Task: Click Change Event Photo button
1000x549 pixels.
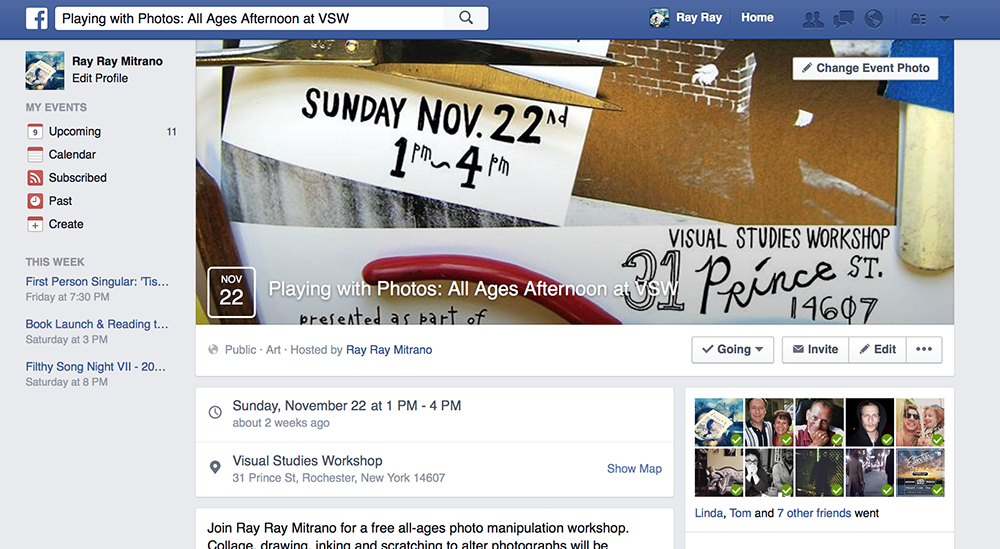Action: point(865,68)
